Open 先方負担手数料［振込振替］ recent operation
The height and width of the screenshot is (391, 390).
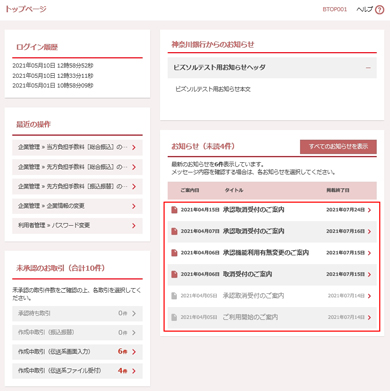point(77,186)
